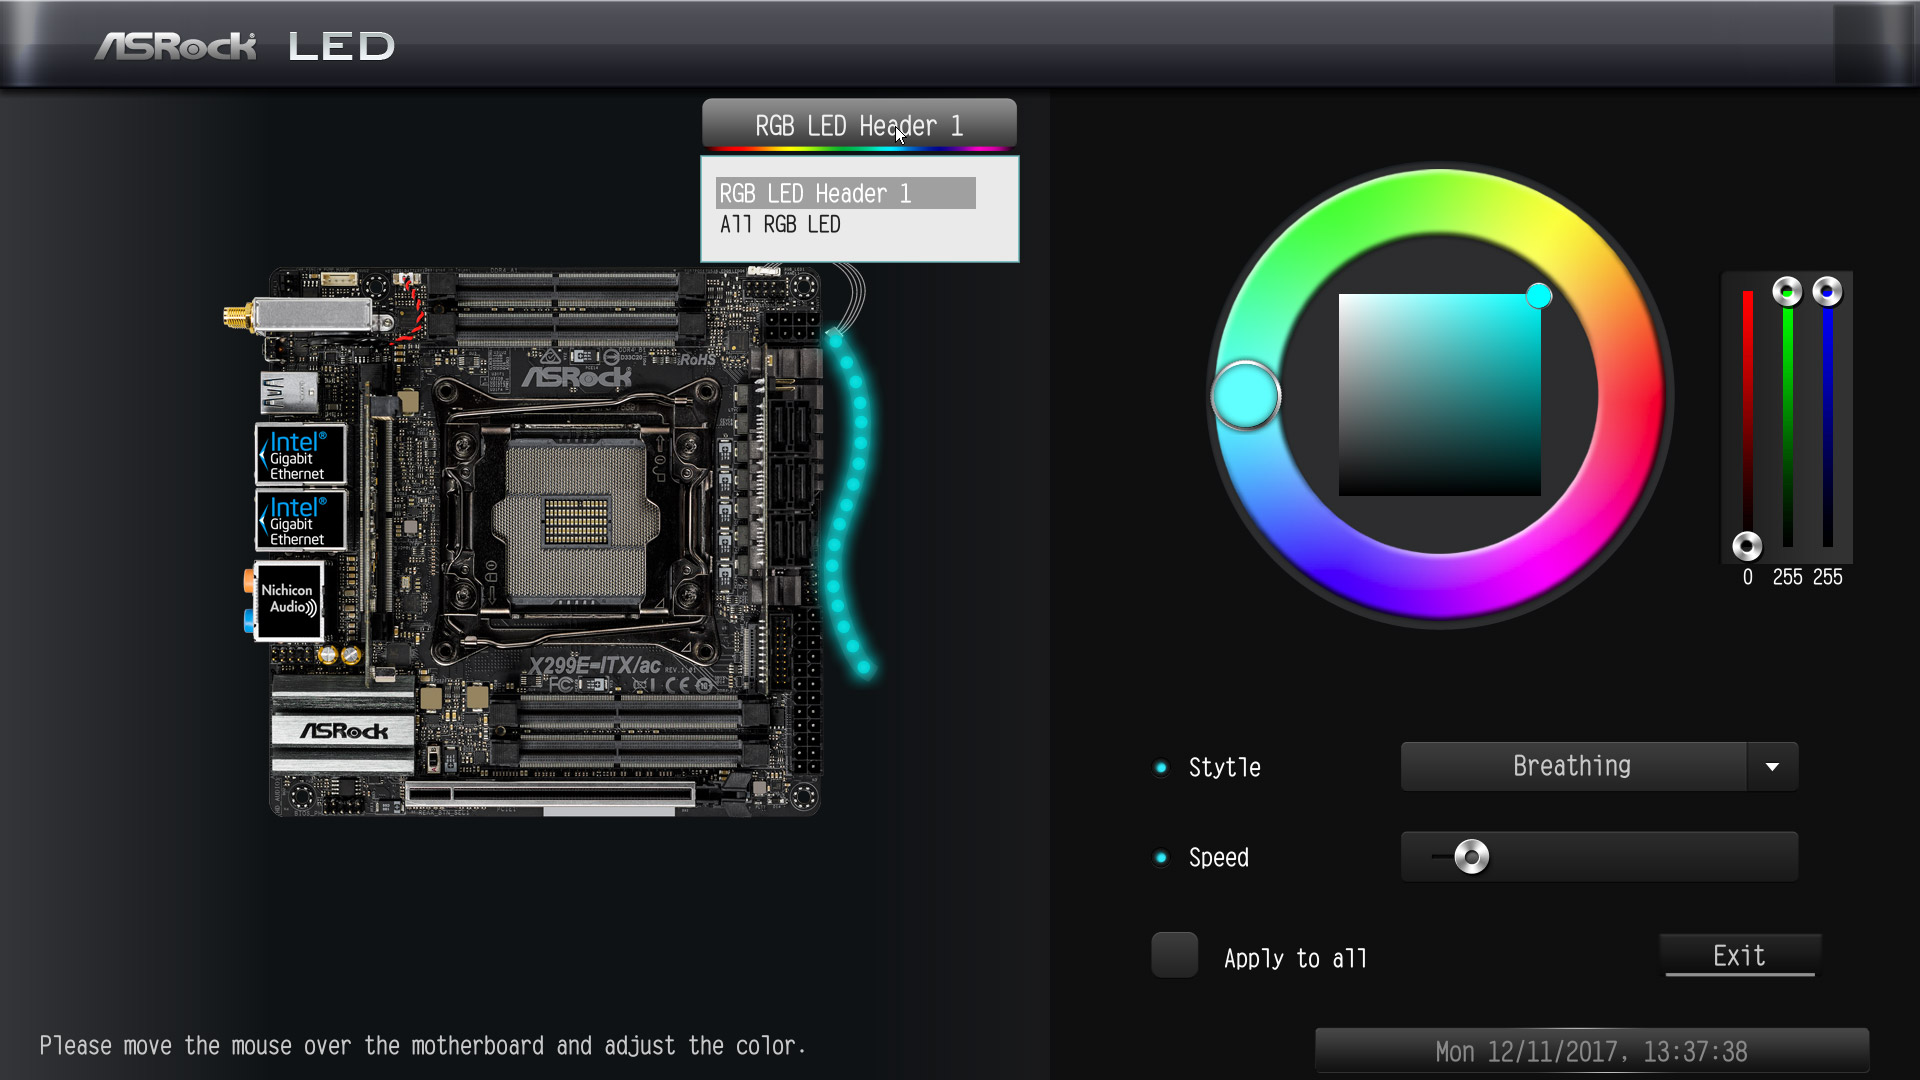
Task: Click the upper Intel Gigabit Ethernet badge
Action: (300, 454)
